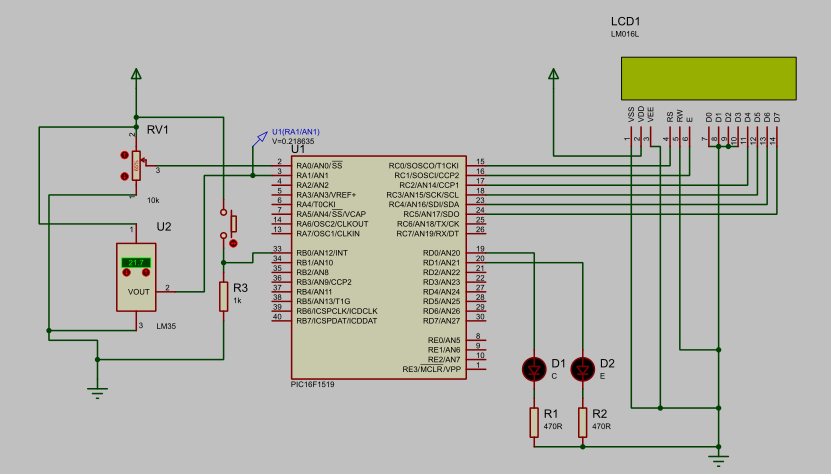This screenshot has width=831, height=474.
Task: Click the RD1/AN21 pin label
Action: tap(441, 263)
